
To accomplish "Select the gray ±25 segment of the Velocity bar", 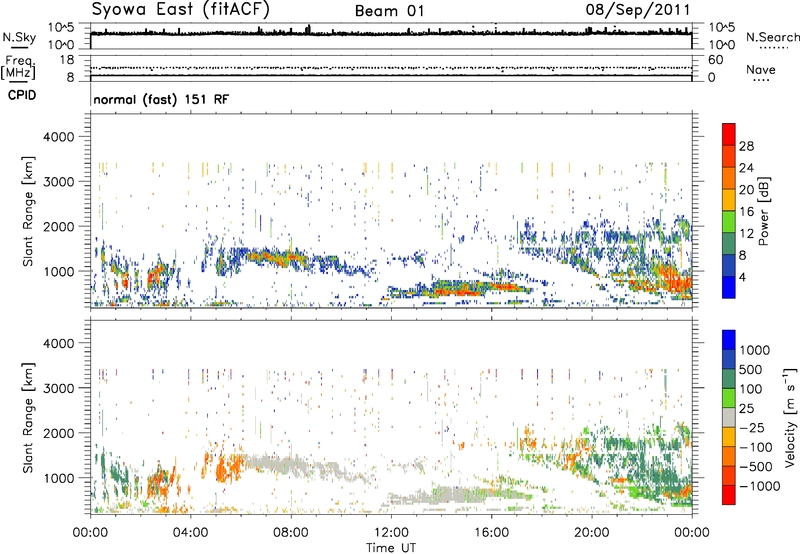I will tap(729, 417).
